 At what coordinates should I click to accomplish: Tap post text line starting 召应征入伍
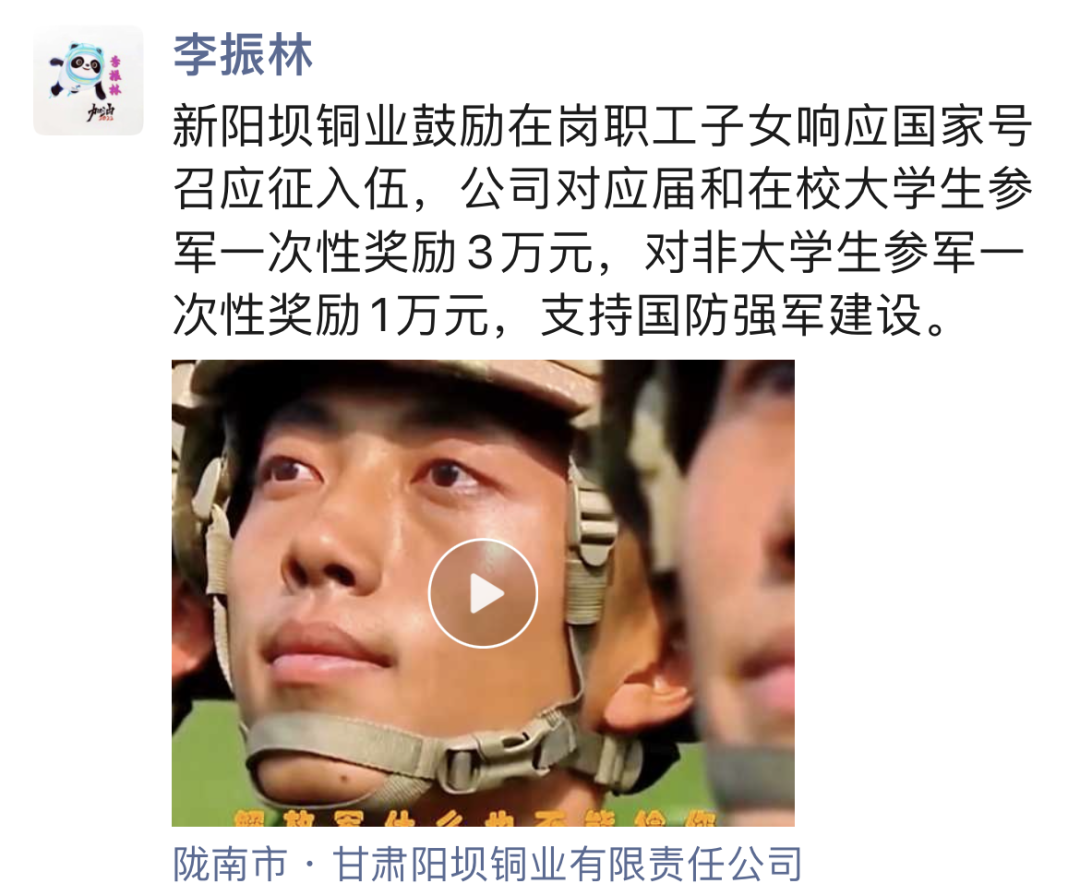602,189
